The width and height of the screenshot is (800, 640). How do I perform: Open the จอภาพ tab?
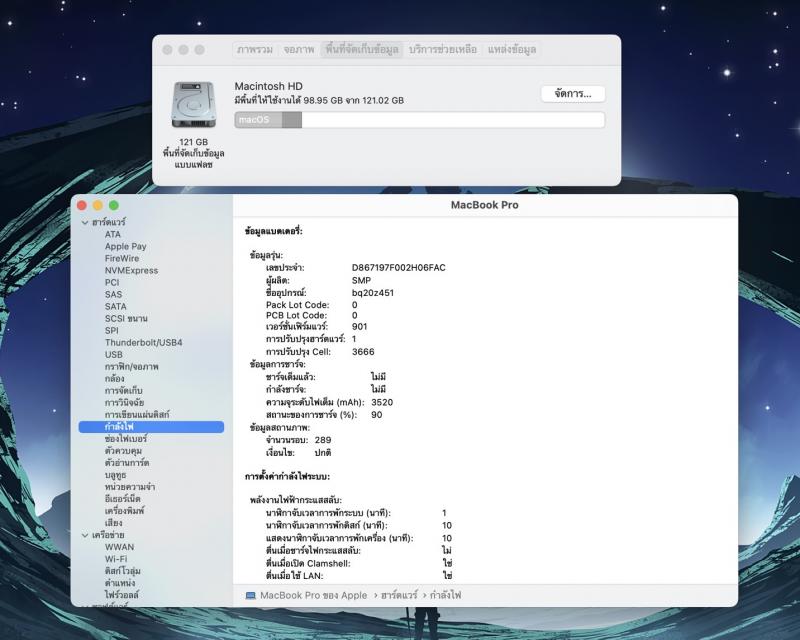[x=299, y=49]
